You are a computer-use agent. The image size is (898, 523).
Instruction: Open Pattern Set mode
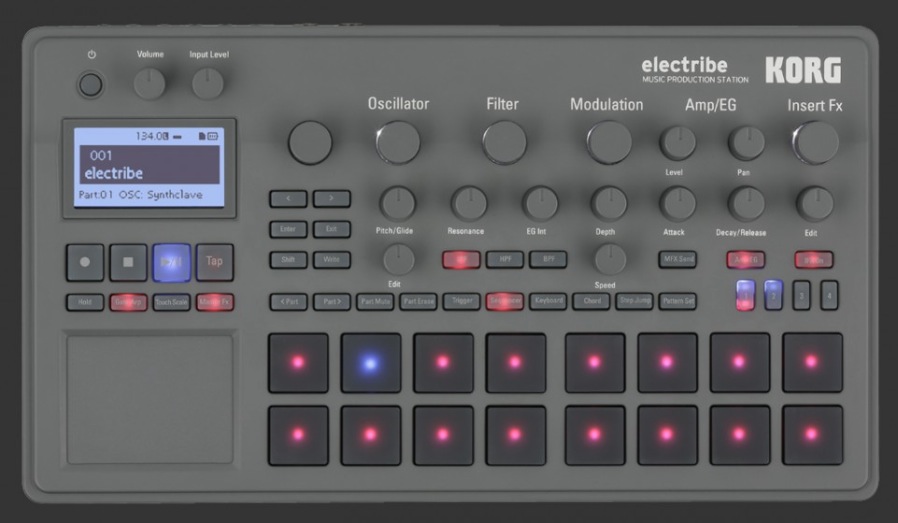678,301
